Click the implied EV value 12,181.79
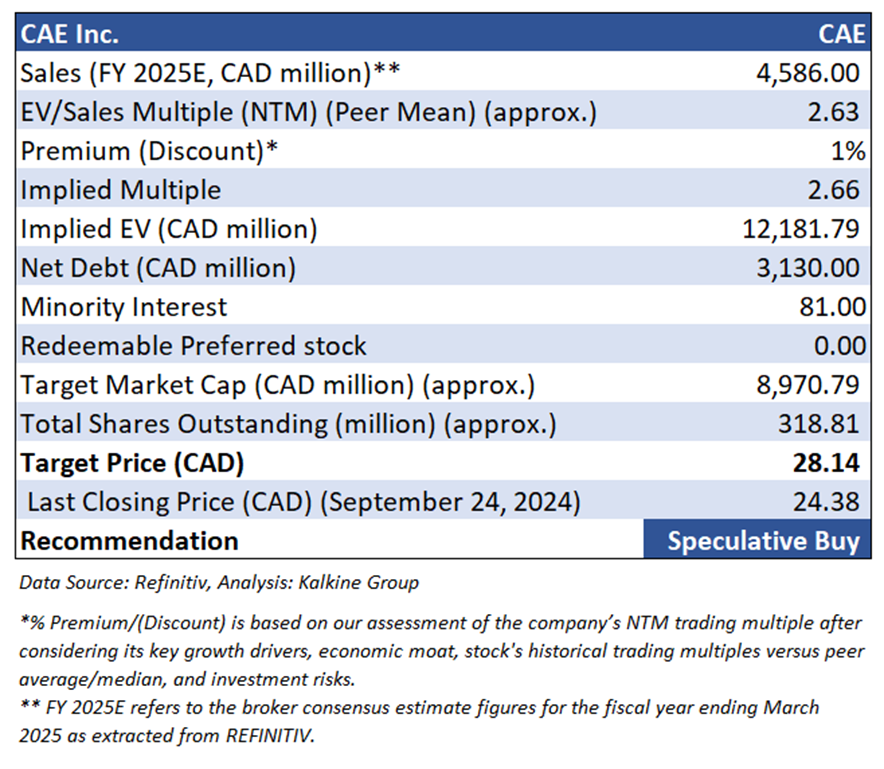Screen dimensions: 884x769 (801, 229)
